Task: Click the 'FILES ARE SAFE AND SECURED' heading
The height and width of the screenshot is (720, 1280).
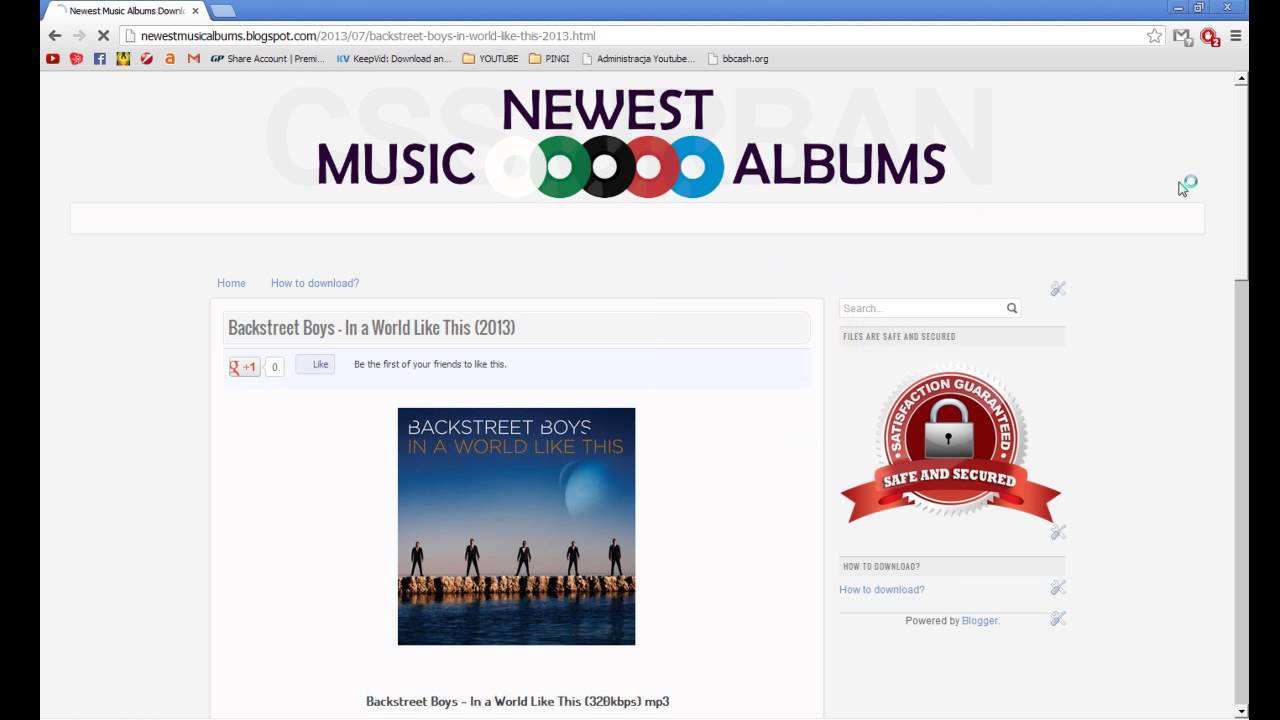Action: (x=899, y=337)
